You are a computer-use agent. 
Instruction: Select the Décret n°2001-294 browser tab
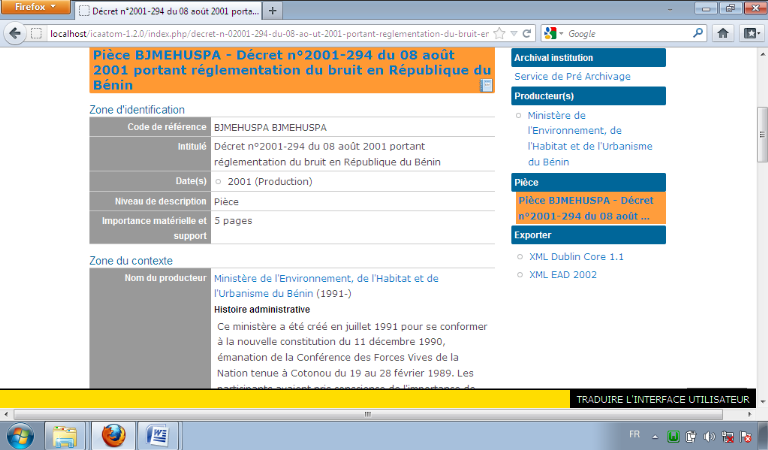[169, 11]
